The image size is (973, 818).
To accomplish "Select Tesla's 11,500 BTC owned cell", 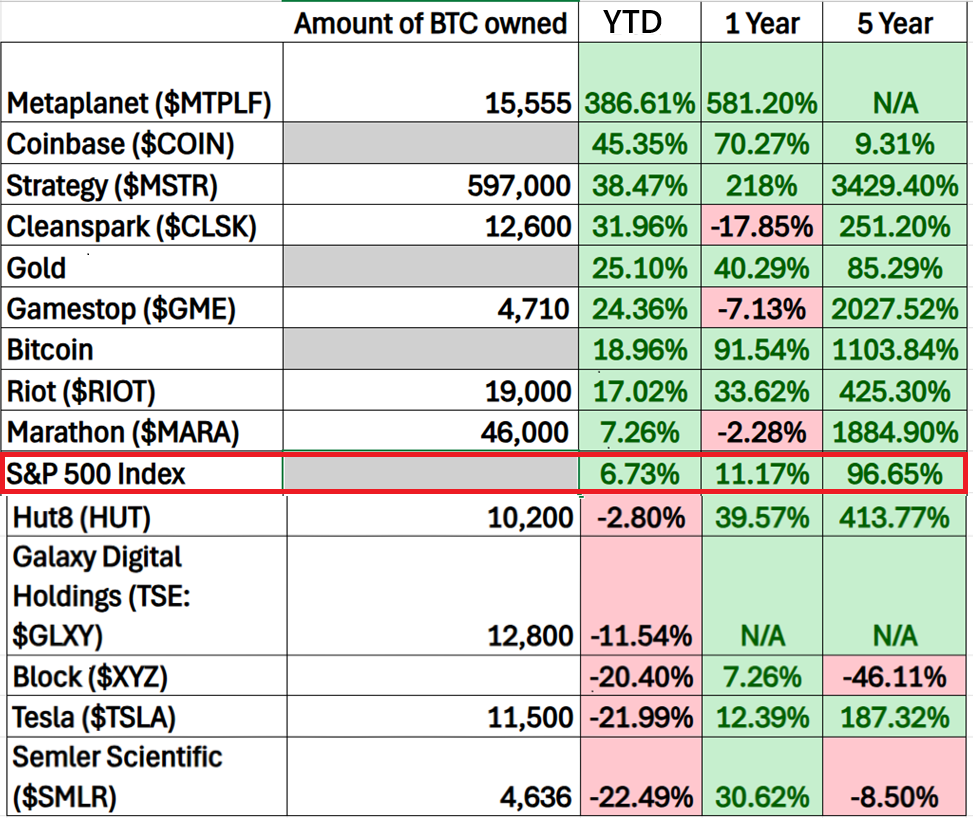I will (531, 717).
